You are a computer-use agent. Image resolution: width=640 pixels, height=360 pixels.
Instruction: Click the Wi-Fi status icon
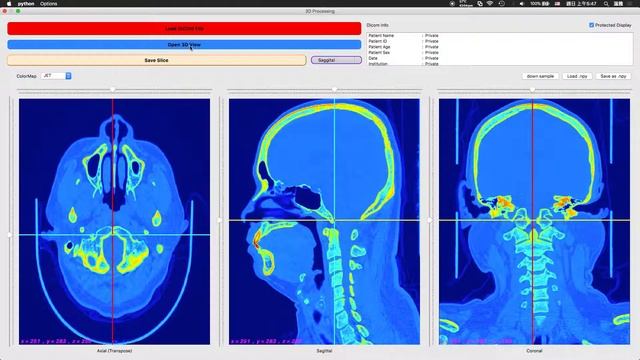click(x=490, y=3)
